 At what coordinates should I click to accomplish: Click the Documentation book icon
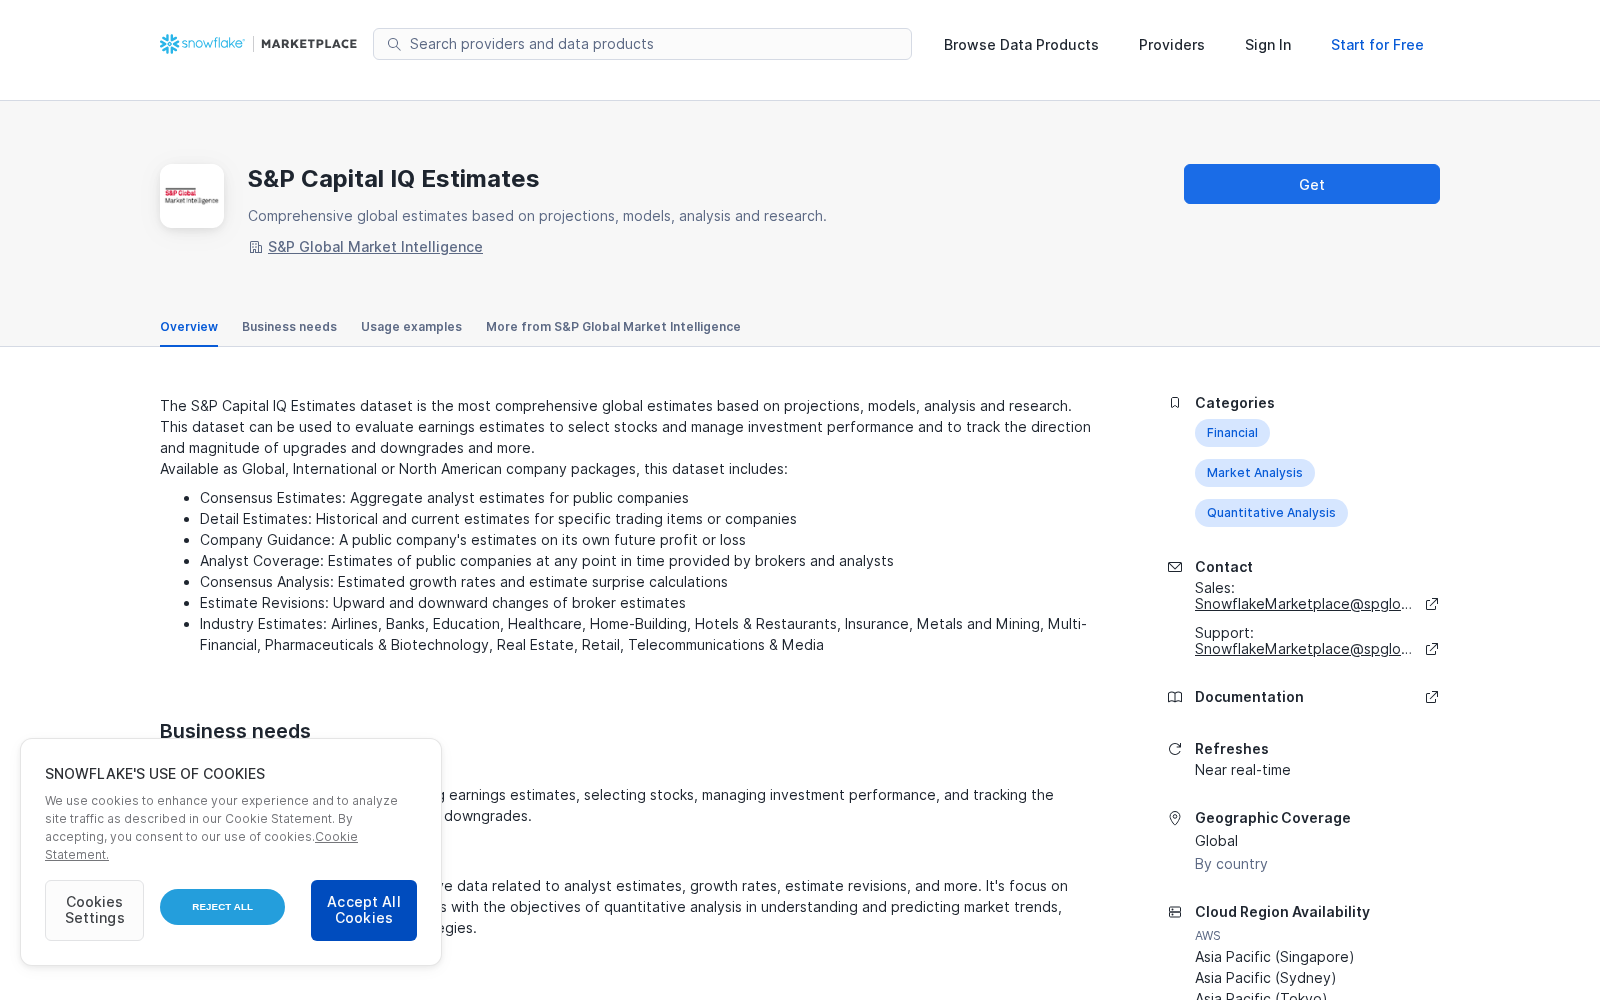tap(1175, 697)
